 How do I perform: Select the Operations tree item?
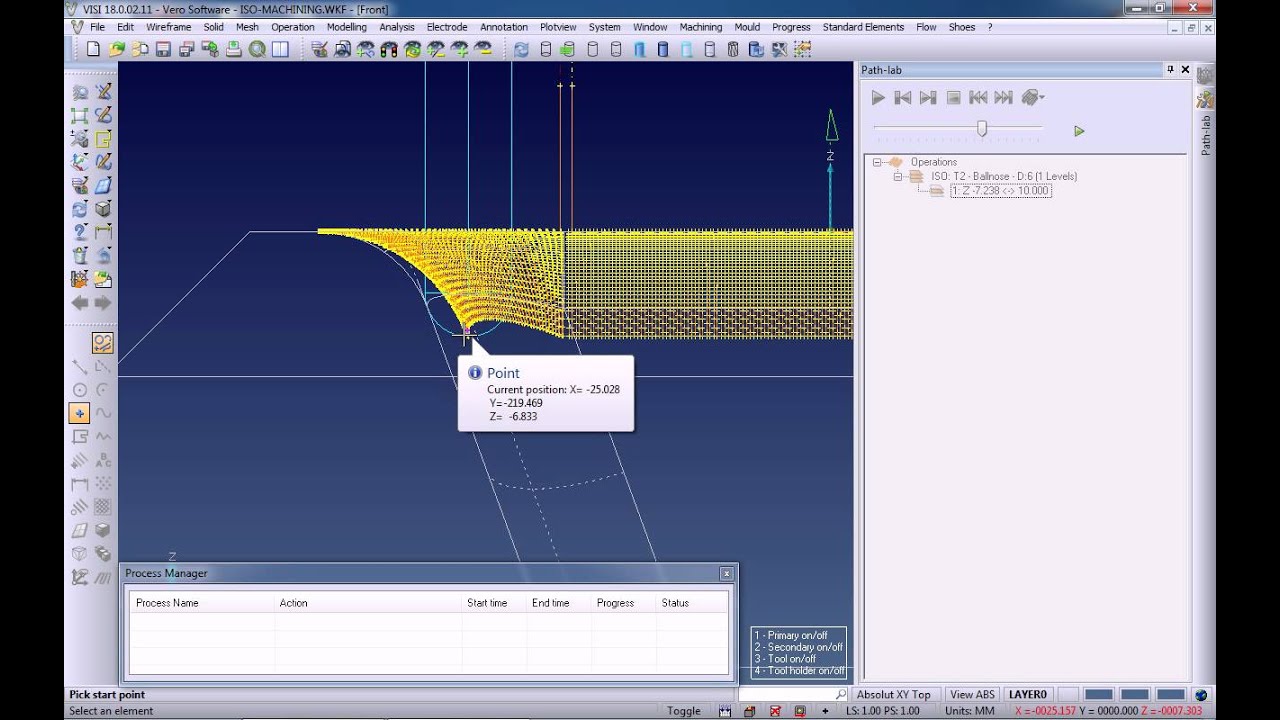(x=933, y=162)
